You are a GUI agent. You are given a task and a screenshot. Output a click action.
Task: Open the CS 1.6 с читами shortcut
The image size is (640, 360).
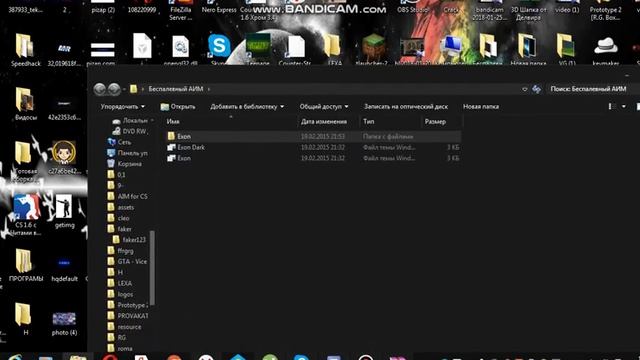(25, 215)
